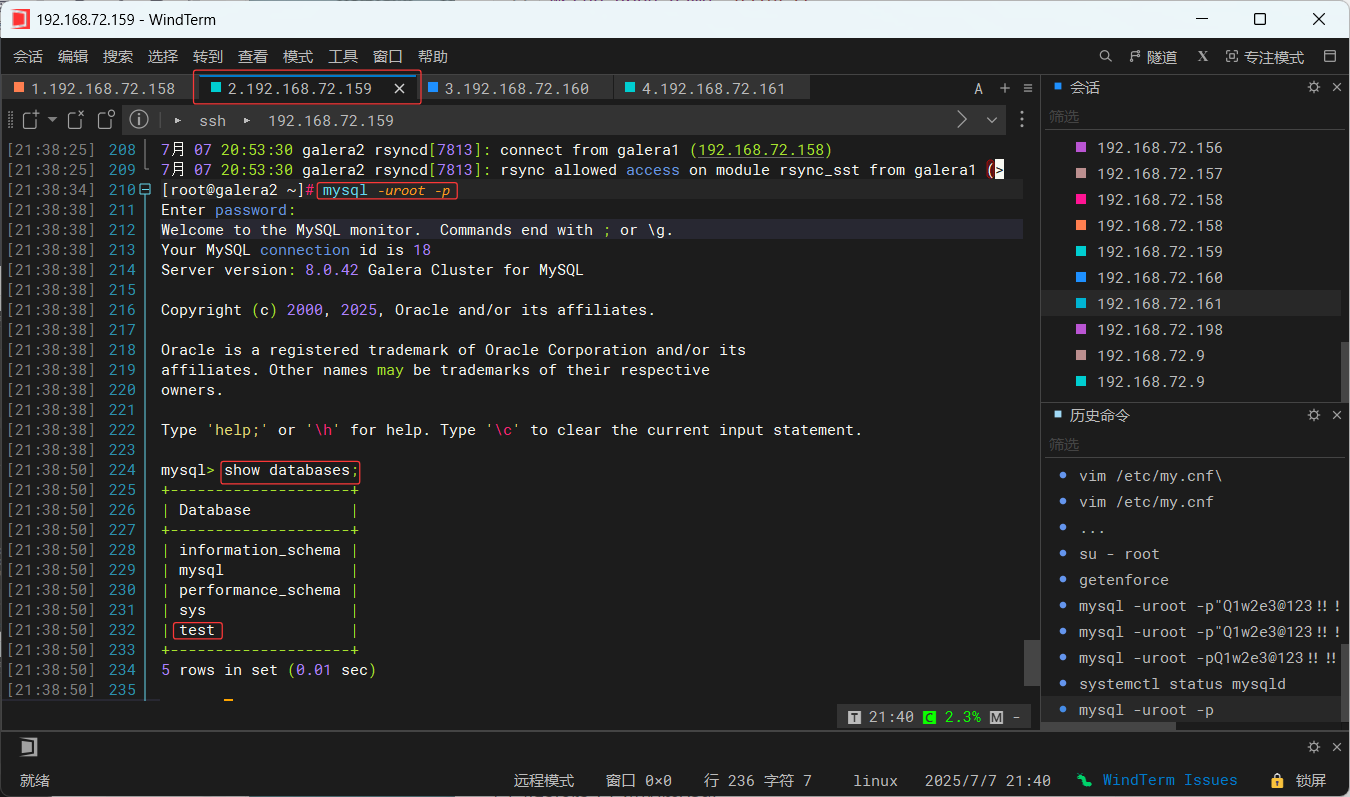Switch to tab 3.192.168.72.160
1350x797 pixels.
[516, 87]
